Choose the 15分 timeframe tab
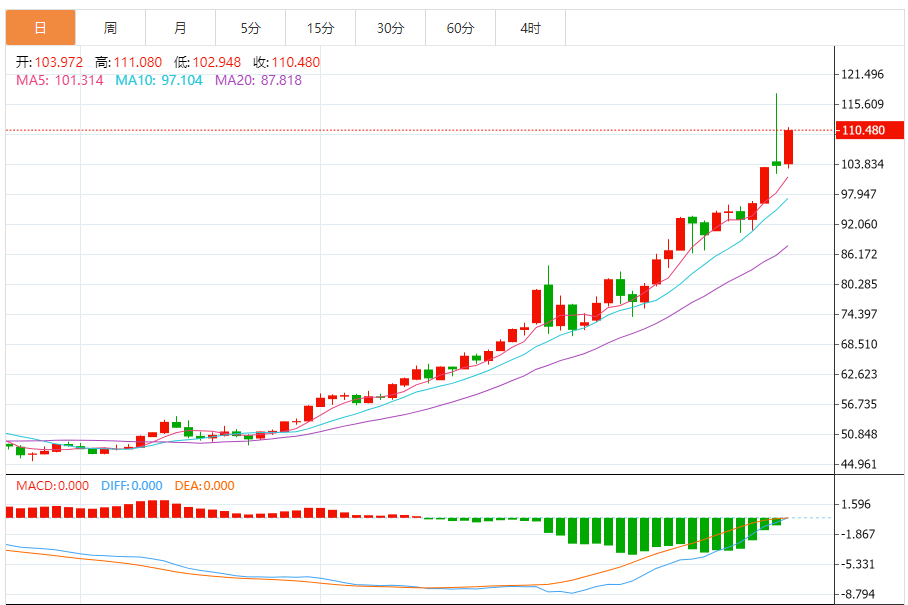This screenshot has height=605, width=908. click(320, 28)
